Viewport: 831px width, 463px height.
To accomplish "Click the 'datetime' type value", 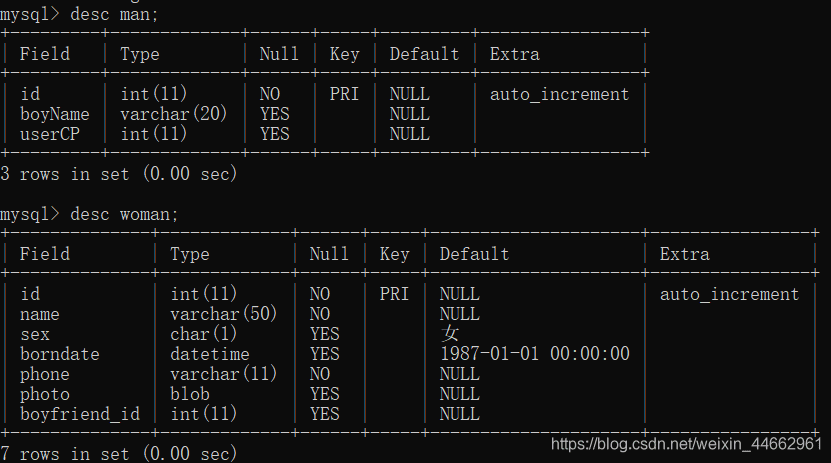I will tap(209, 354).
